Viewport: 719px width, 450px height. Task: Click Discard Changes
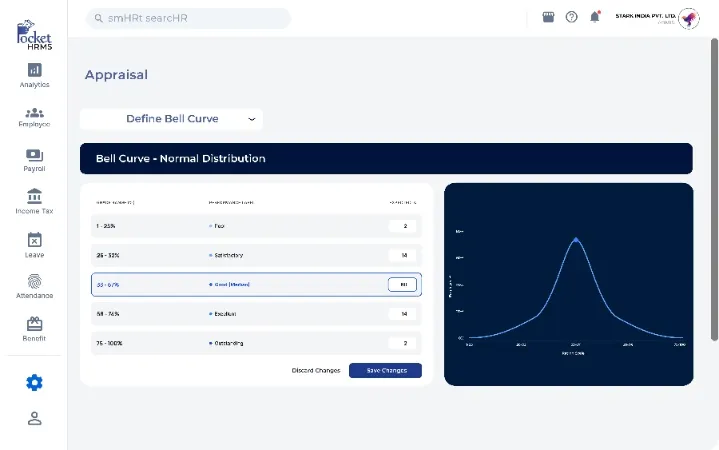coord(316,370)
